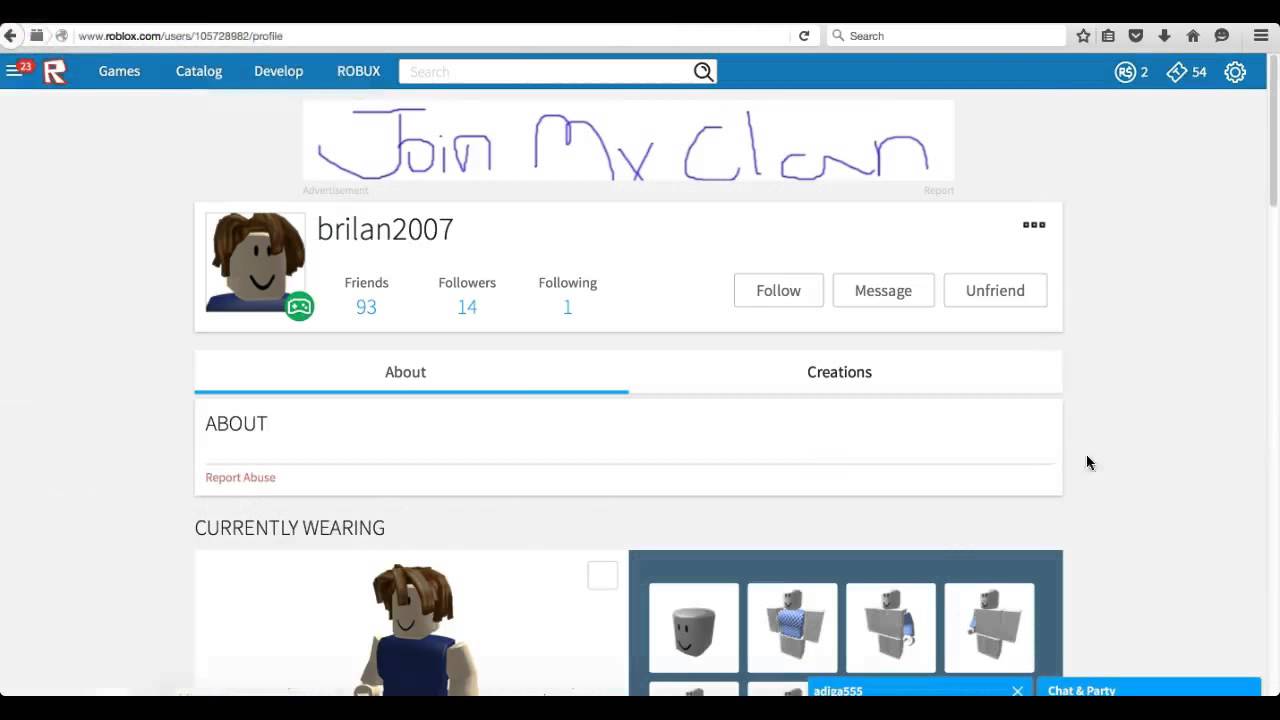
Task: Open the Following count 1
Action: click(x=567, y=307)
